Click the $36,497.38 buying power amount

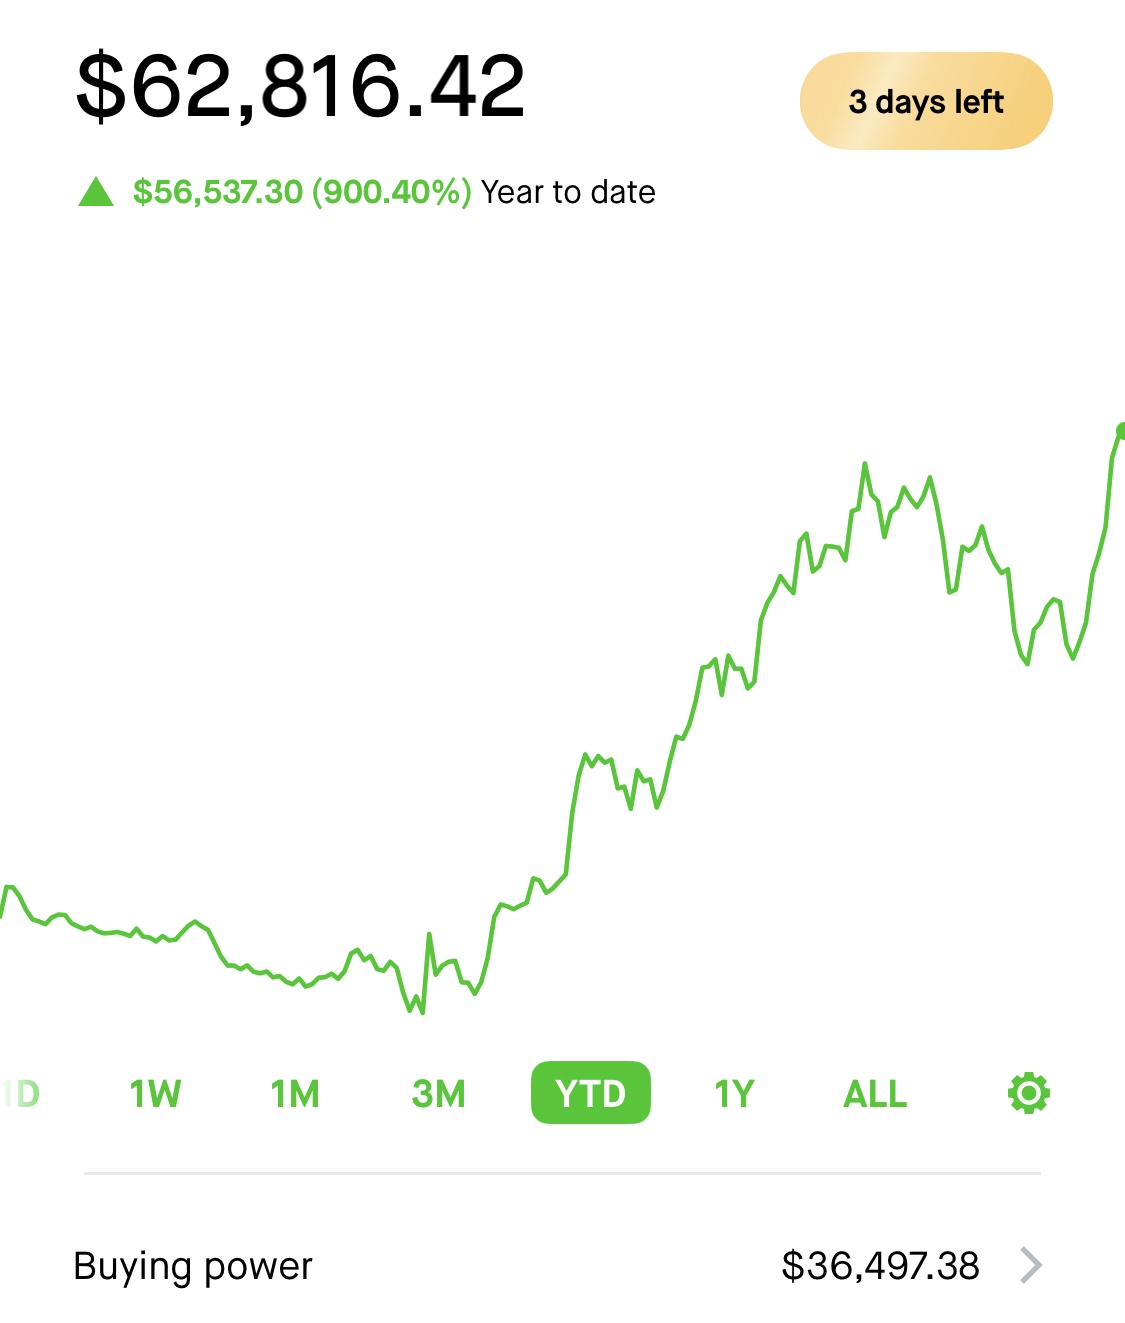coord(880,1265)
